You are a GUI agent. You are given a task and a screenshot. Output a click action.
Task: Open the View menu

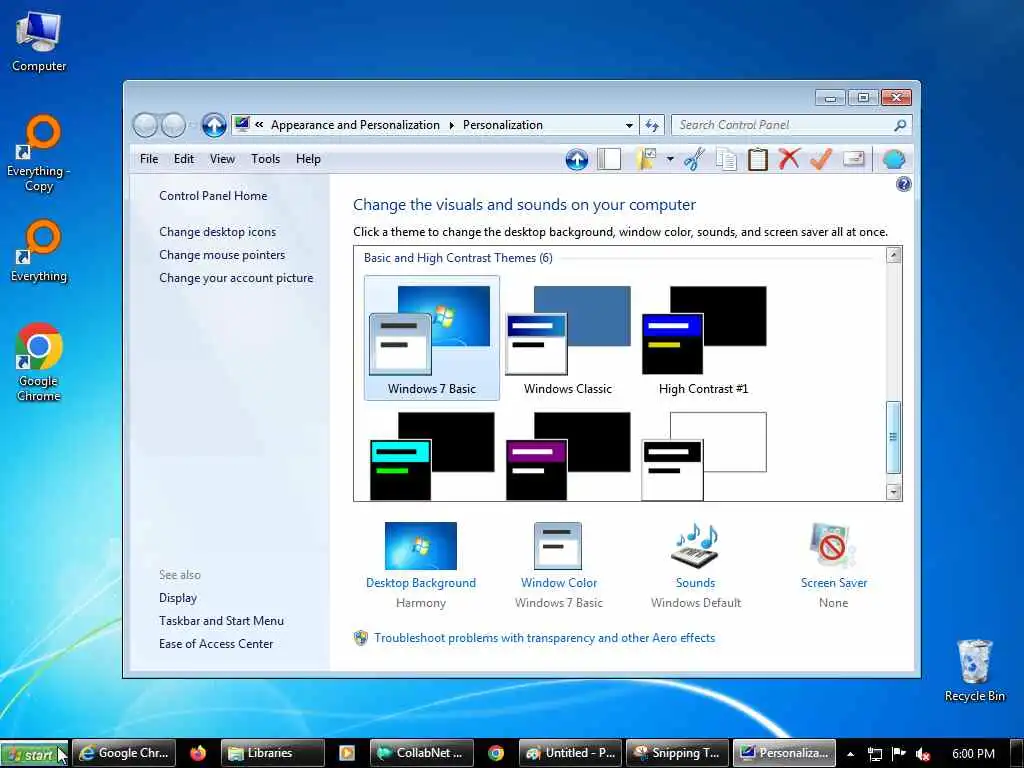(222, 159)
